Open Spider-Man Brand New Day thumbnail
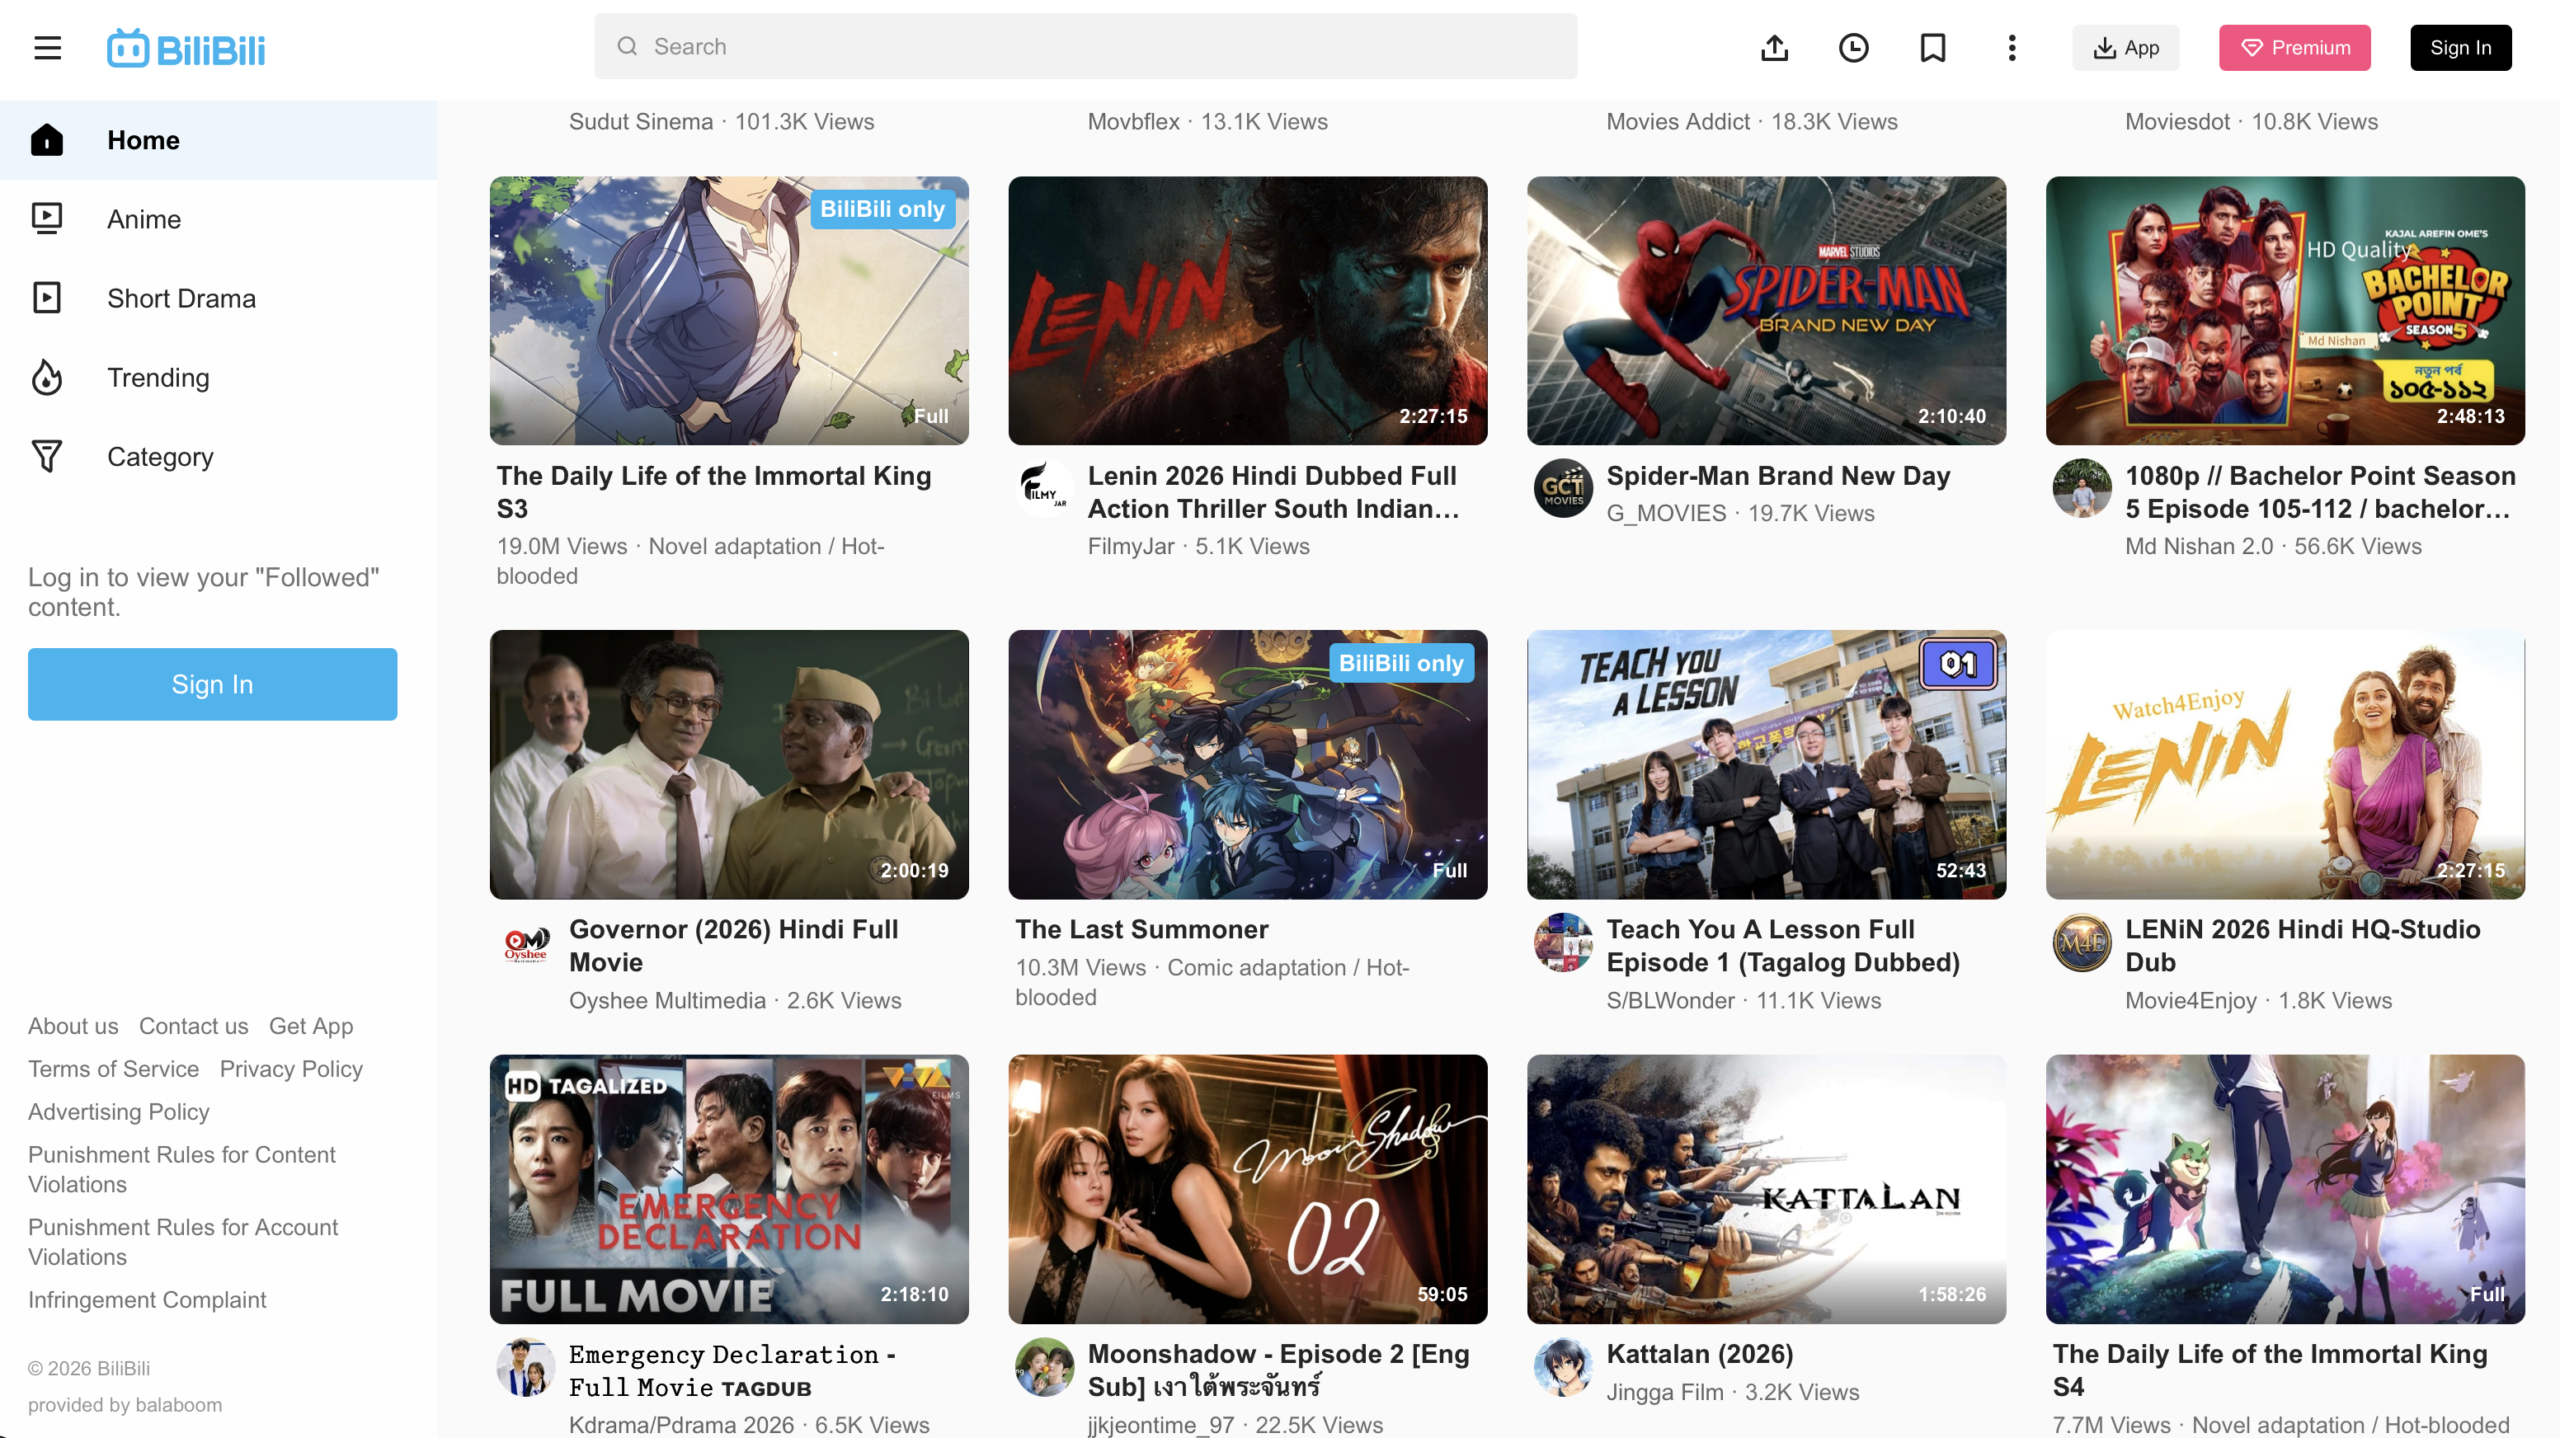 coord(1767,311)
